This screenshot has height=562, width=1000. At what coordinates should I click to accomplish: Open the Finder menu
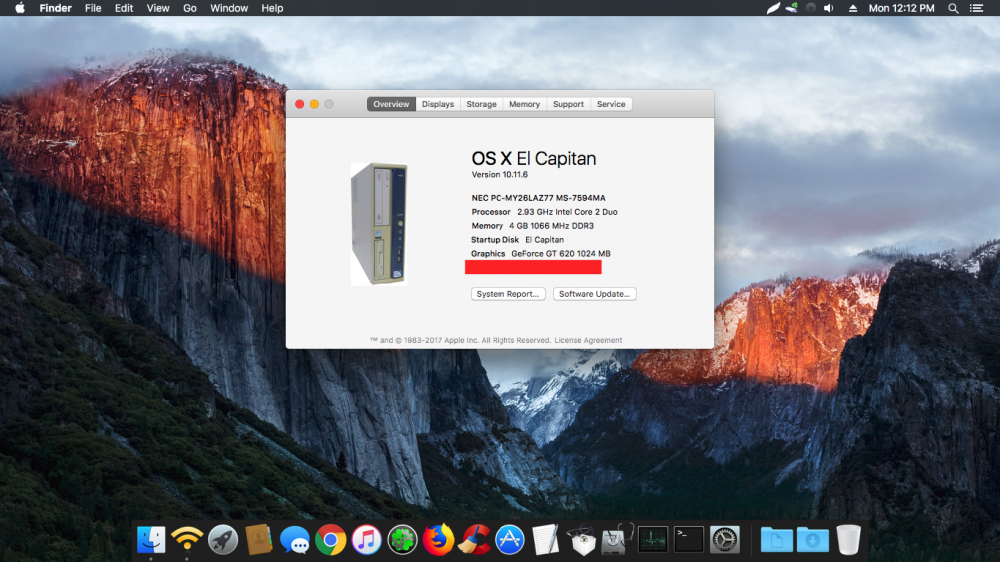pos(55,8)
